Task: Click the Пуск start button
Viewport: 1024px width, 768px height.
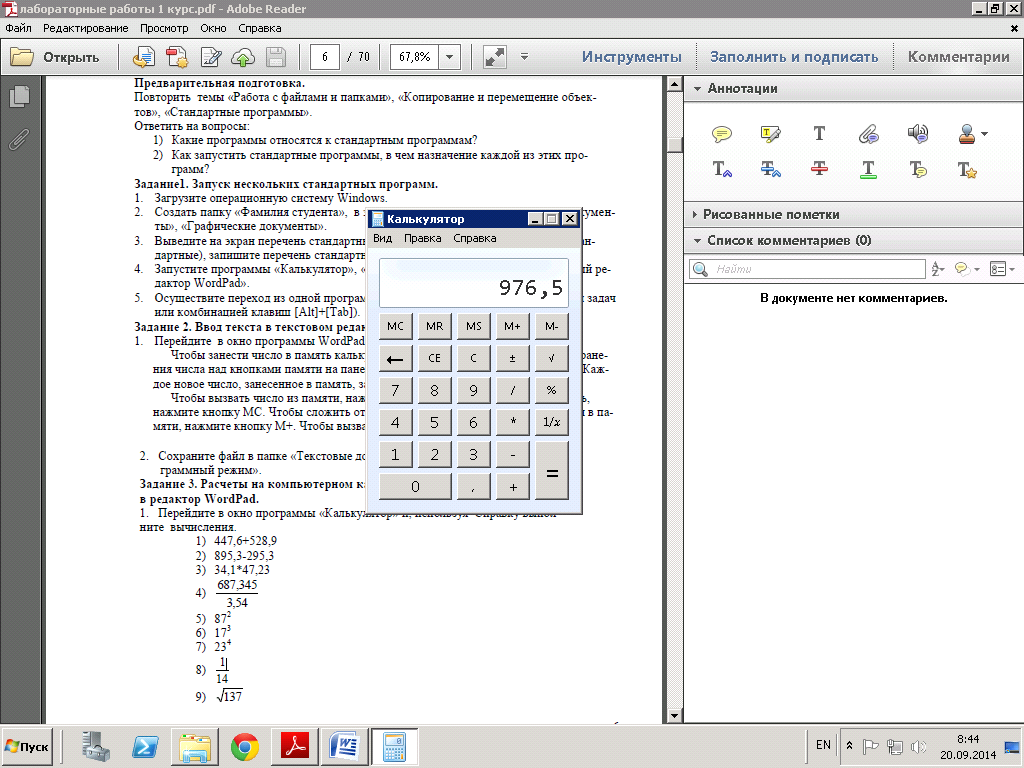Action: 27,746
